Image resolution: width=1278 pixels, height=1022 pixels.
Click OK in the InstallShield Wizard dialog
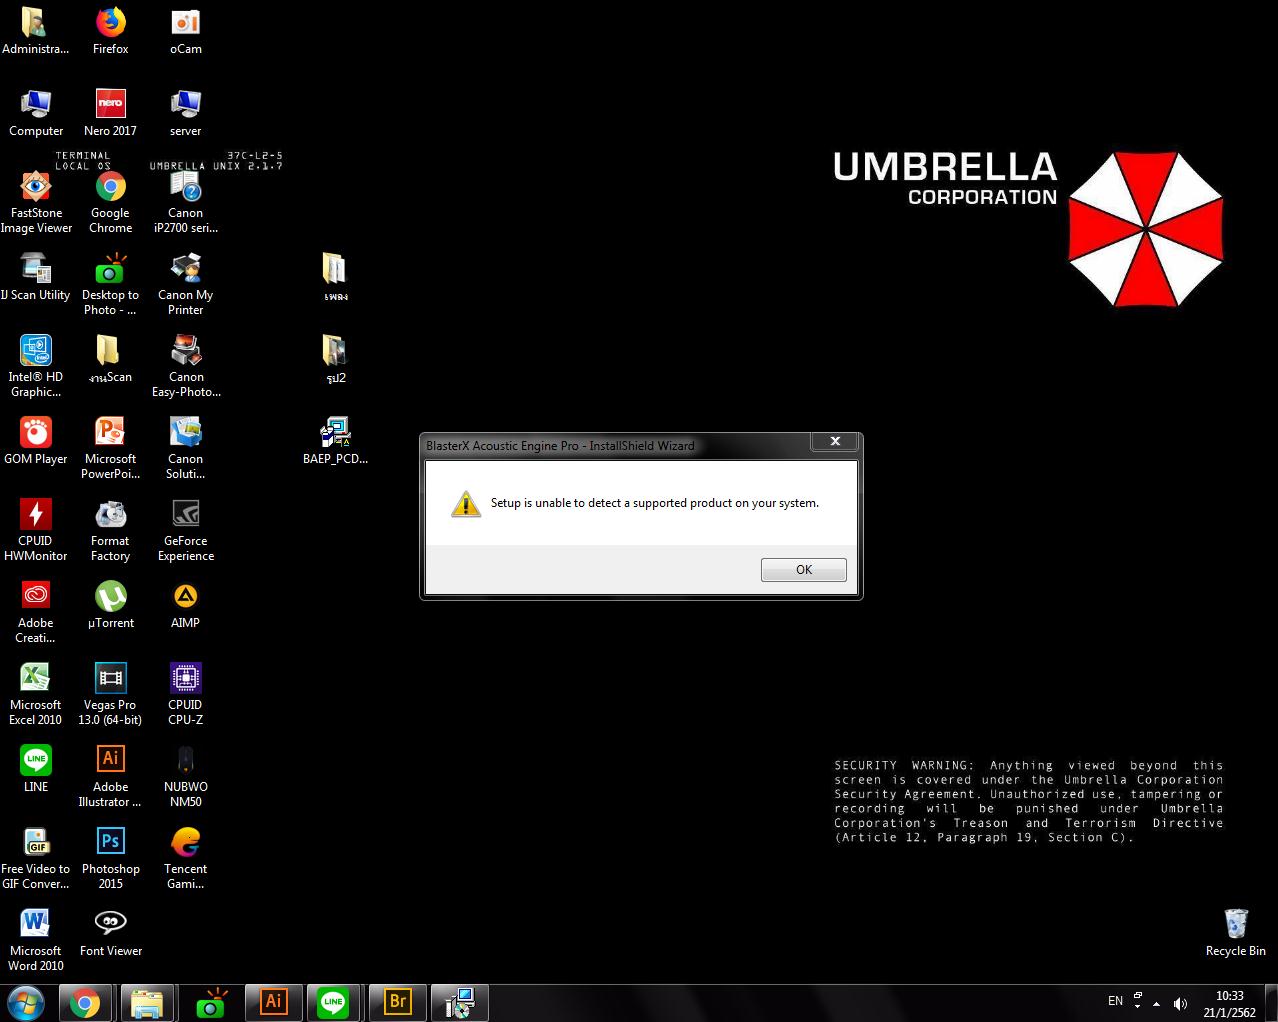tap(803, 569)
